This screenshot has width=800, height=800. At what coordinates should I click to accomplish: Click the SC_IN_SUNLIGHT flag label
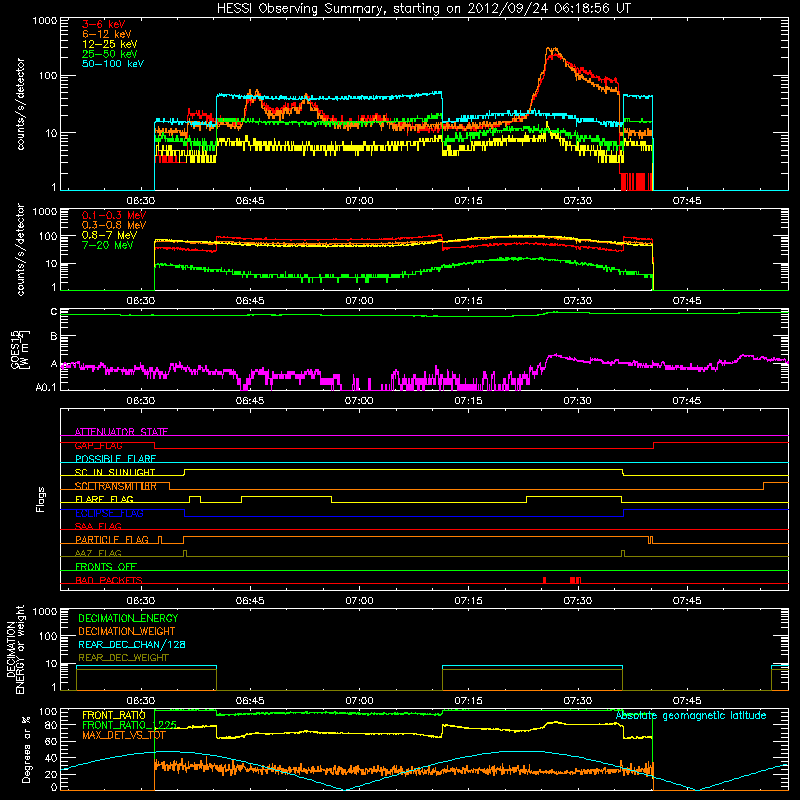[115, 472]
